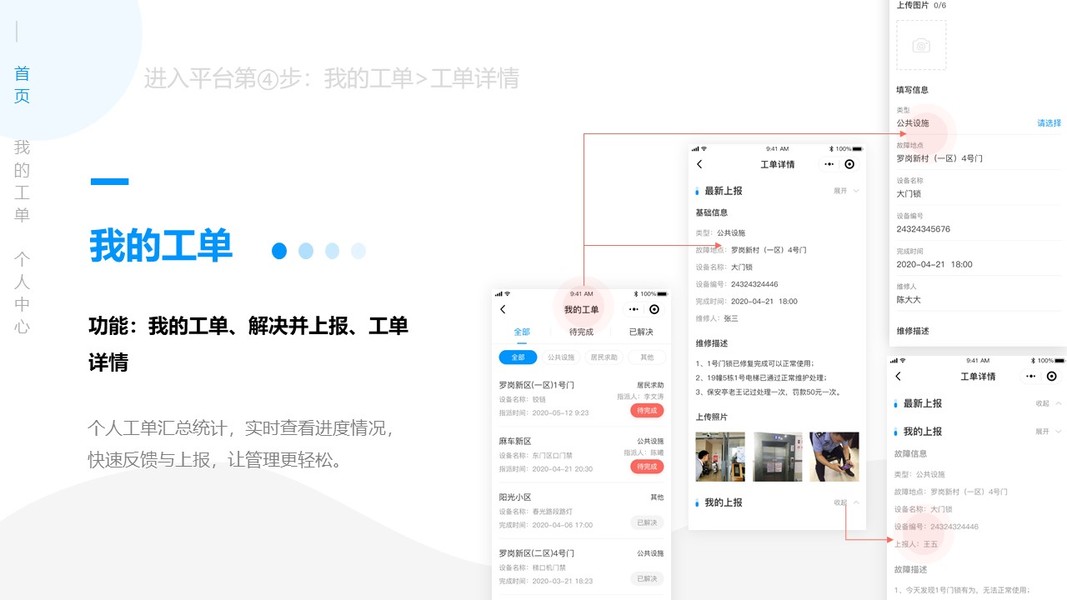
Task: Tap circle icon on lower-right 工单详情 screen
Action: coord(1052,376)
